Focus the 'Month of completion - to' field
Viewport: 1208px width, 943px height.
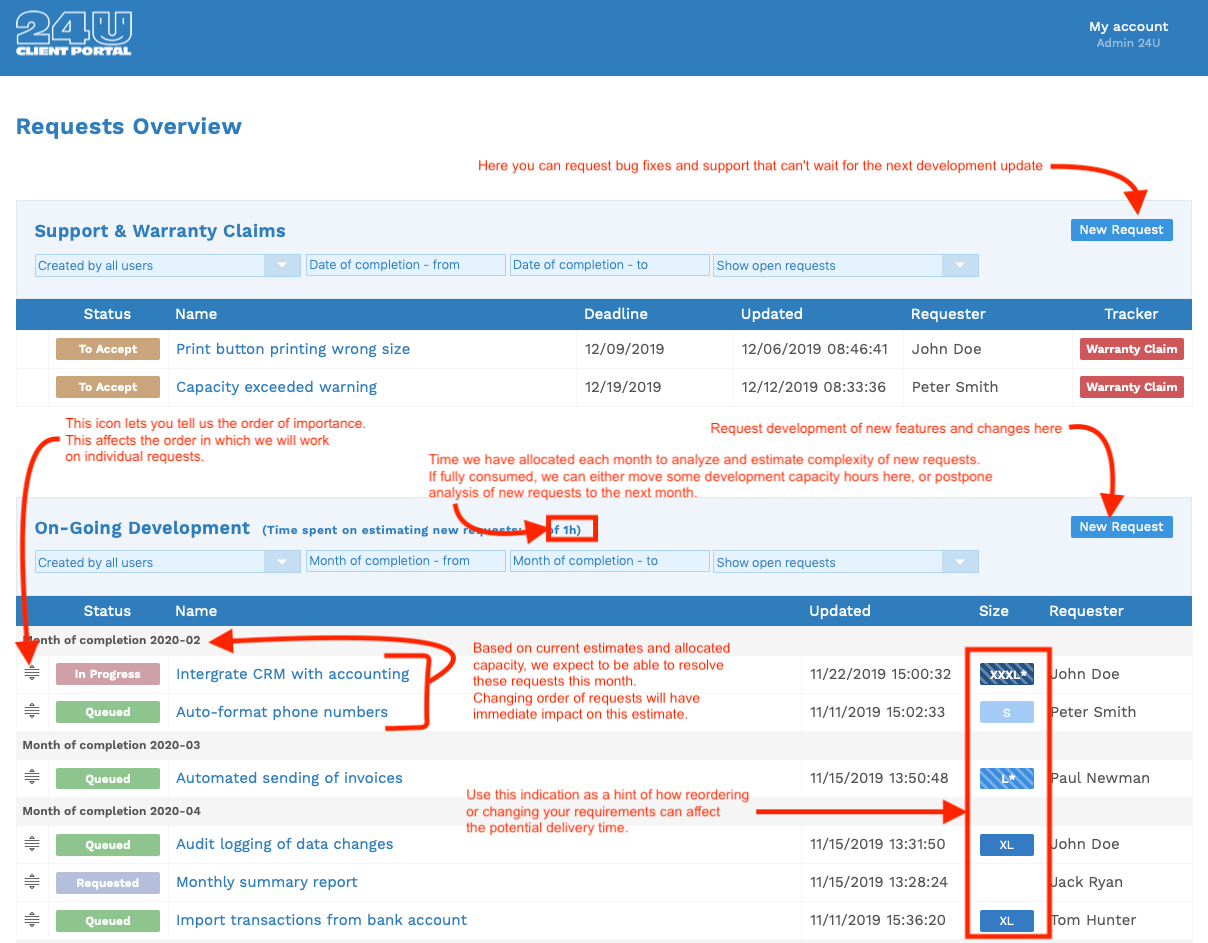coord(610,561)
